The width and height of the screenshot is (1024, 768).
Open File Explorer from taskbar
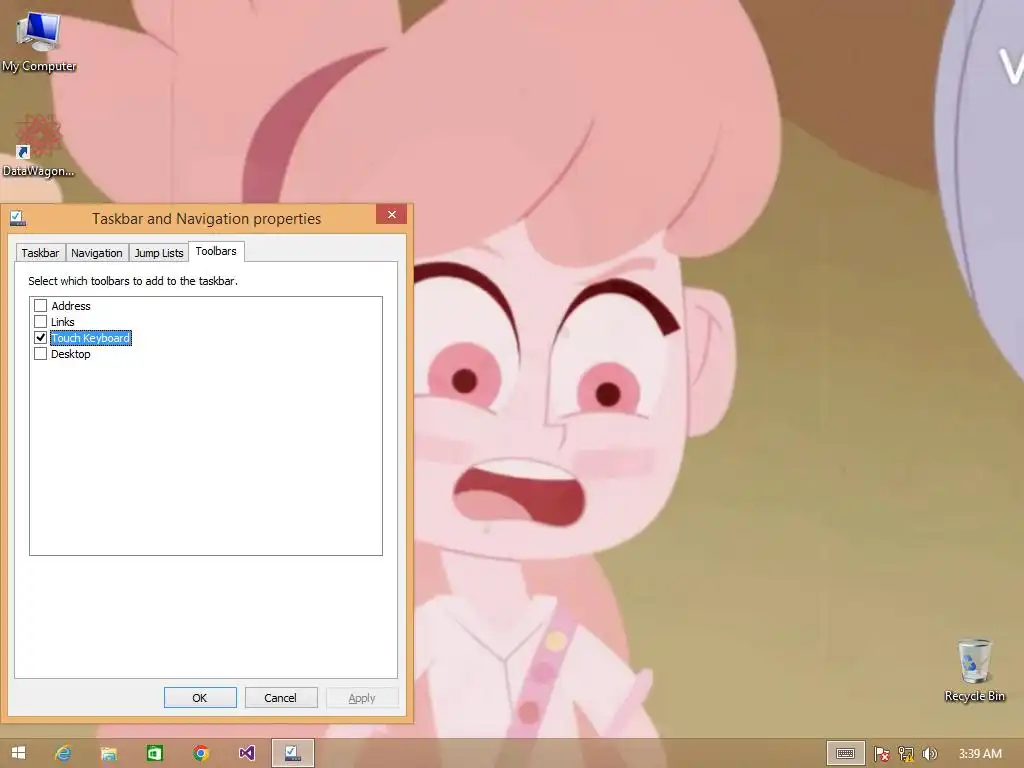(109, 753)
